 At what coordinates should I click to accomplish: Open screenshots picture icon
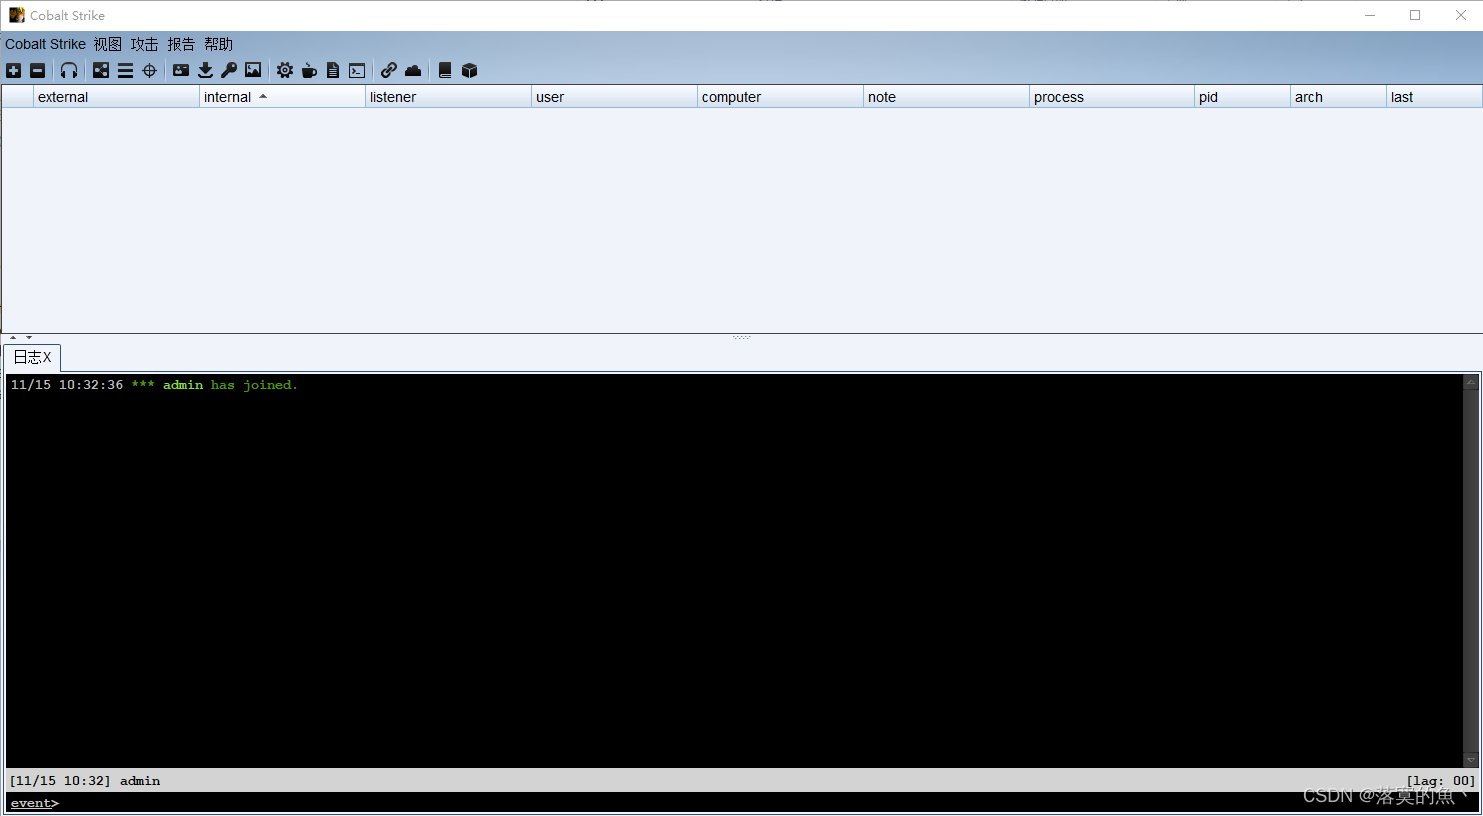(x=253, y=70)
